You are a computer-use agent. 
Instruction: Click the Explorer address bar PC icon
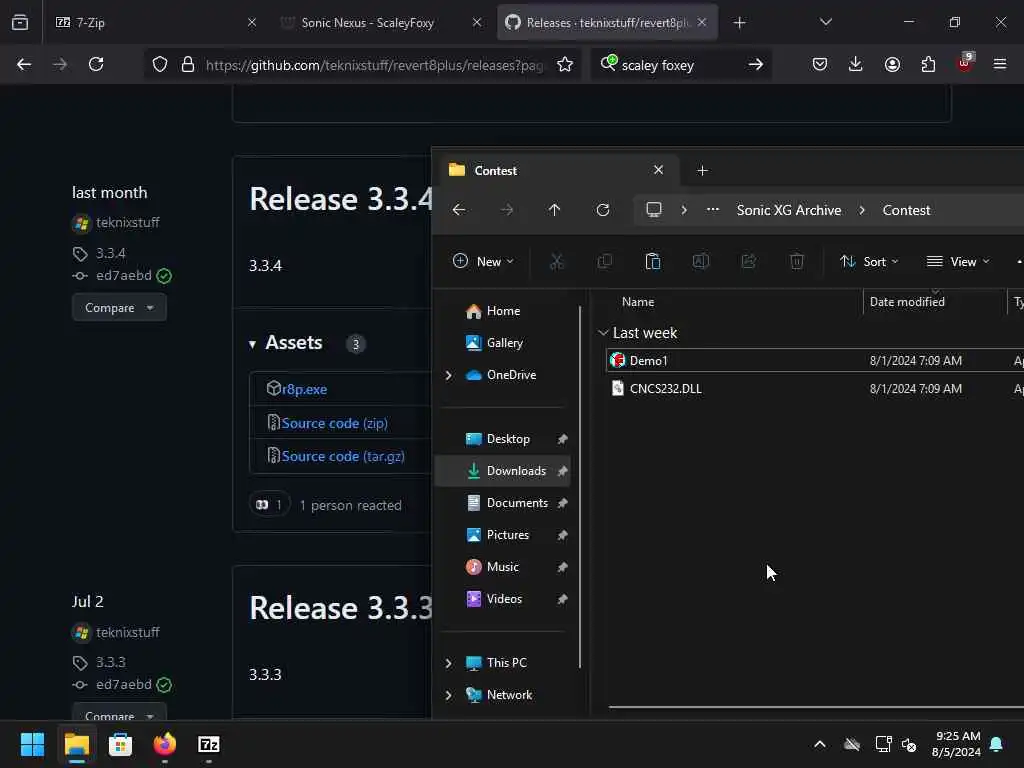(x=654, y=210)
